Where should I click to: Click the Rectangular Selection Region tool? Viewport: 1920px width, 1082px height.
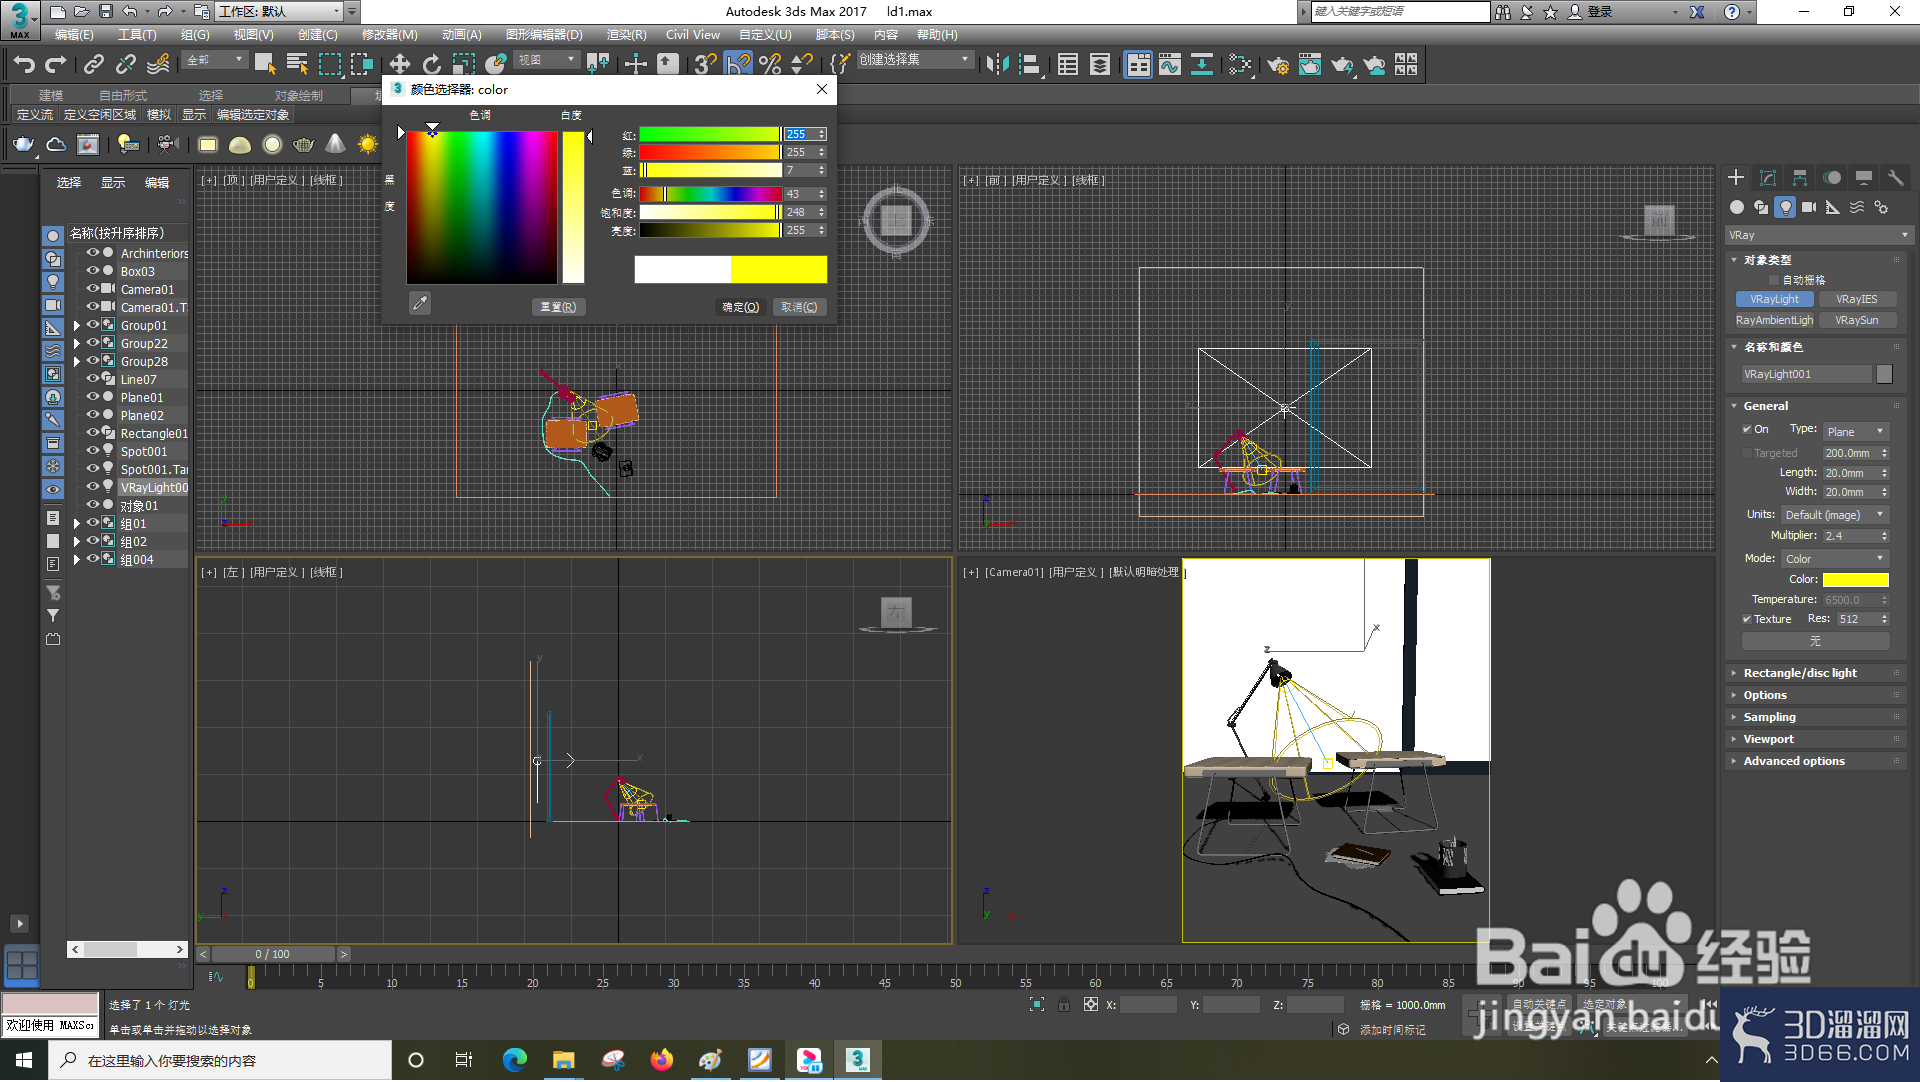pos(330,65)
